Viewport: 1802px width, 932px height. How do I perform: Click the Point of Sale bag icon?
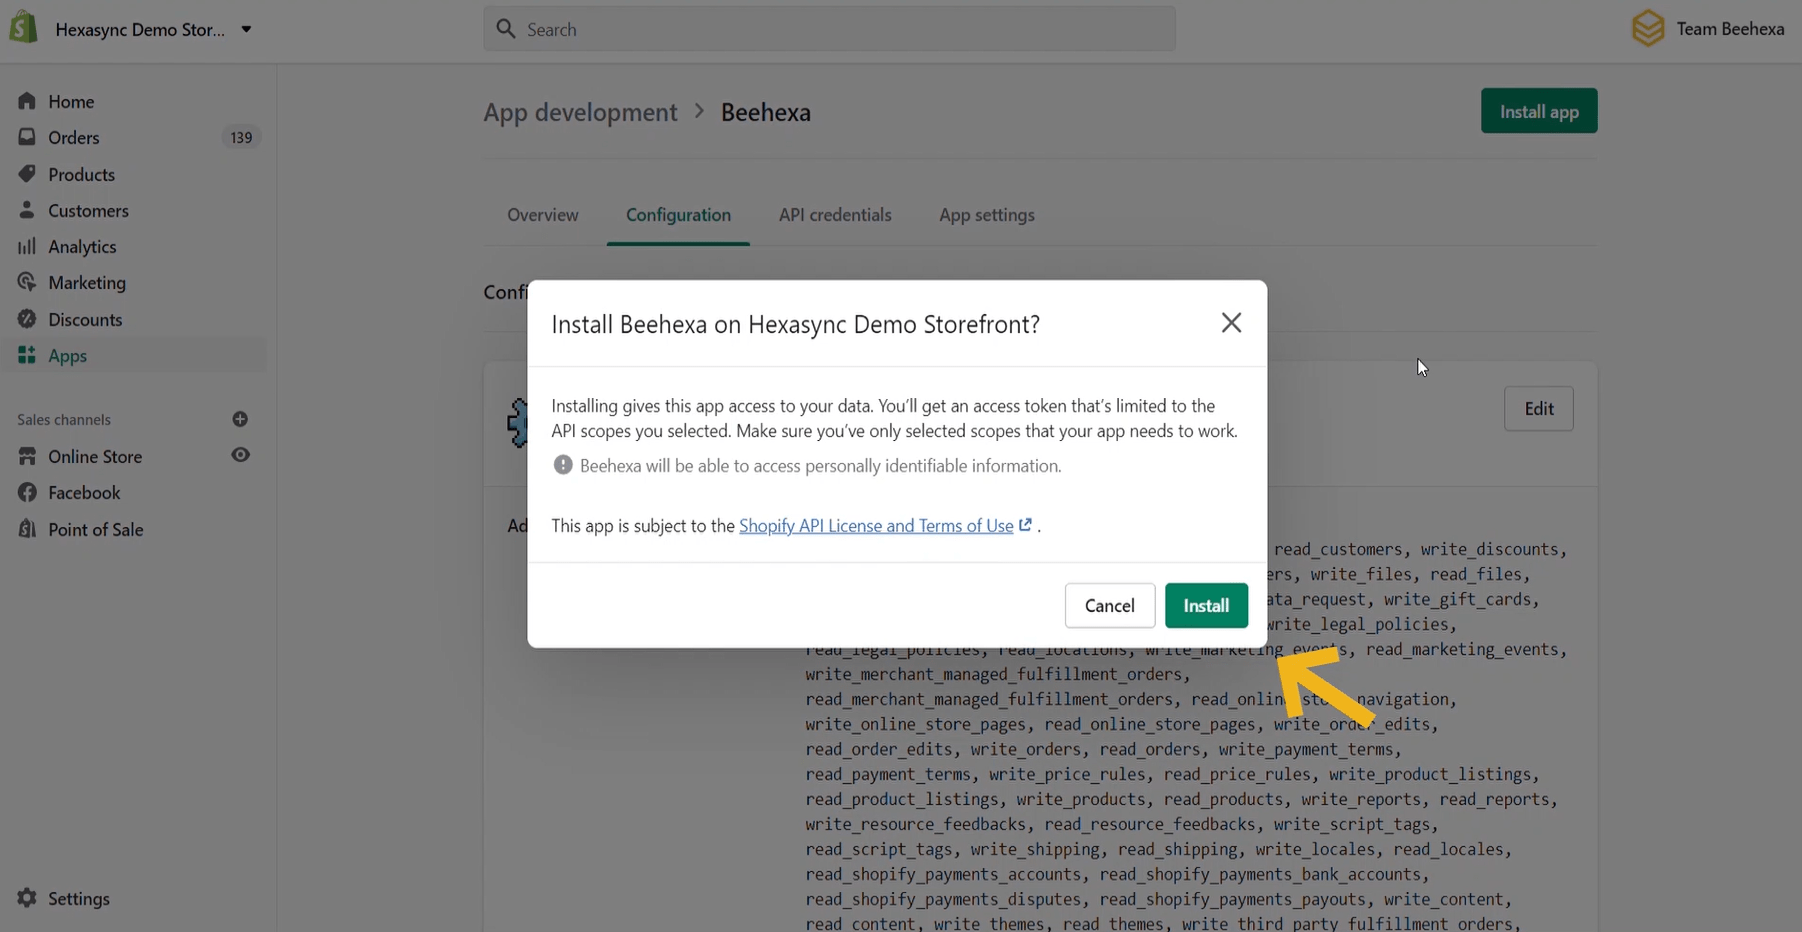(27, 528)
